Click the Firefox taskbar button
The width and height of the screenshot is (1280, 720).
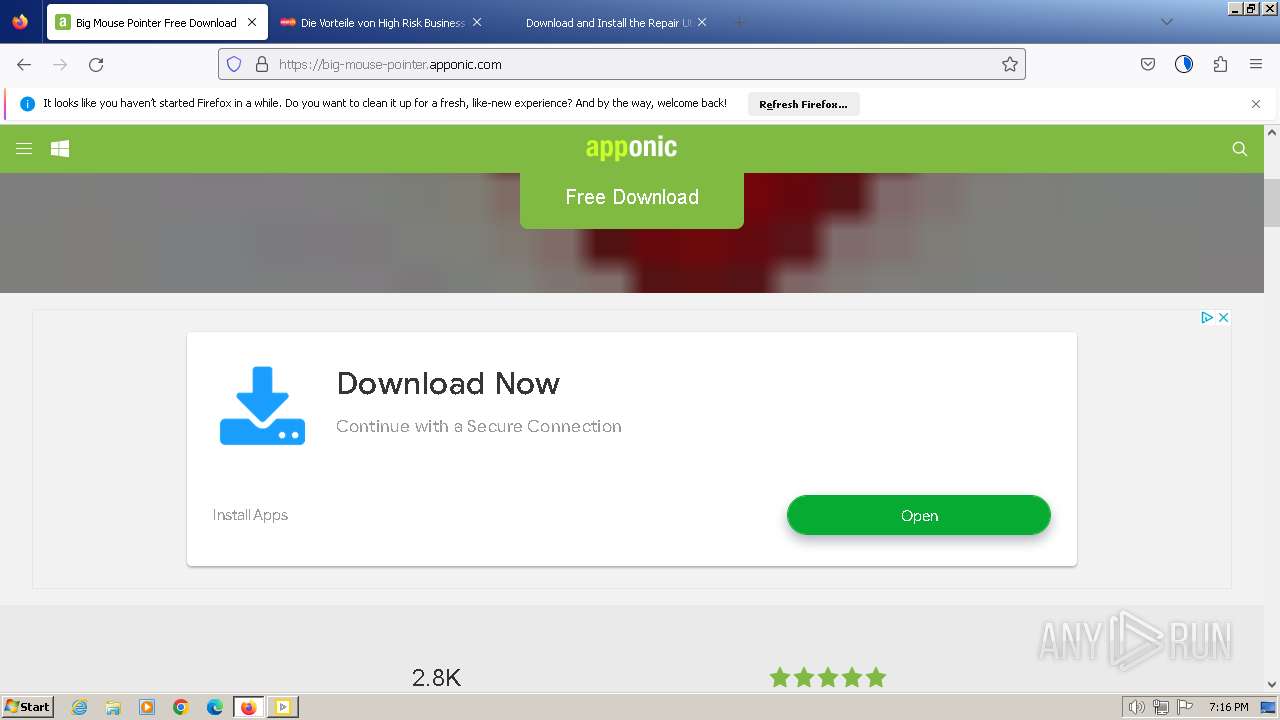click(249, 707)
